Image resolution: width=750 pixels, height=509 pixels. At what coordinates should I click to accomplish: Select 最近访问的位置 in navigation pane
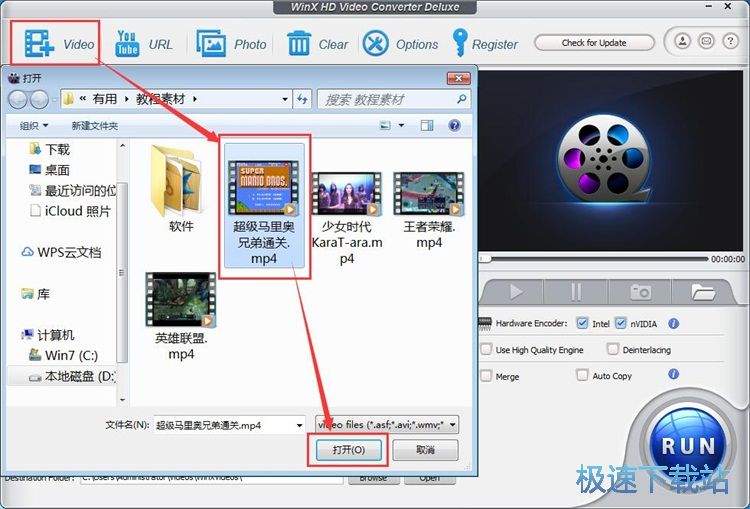coord(72,190)
